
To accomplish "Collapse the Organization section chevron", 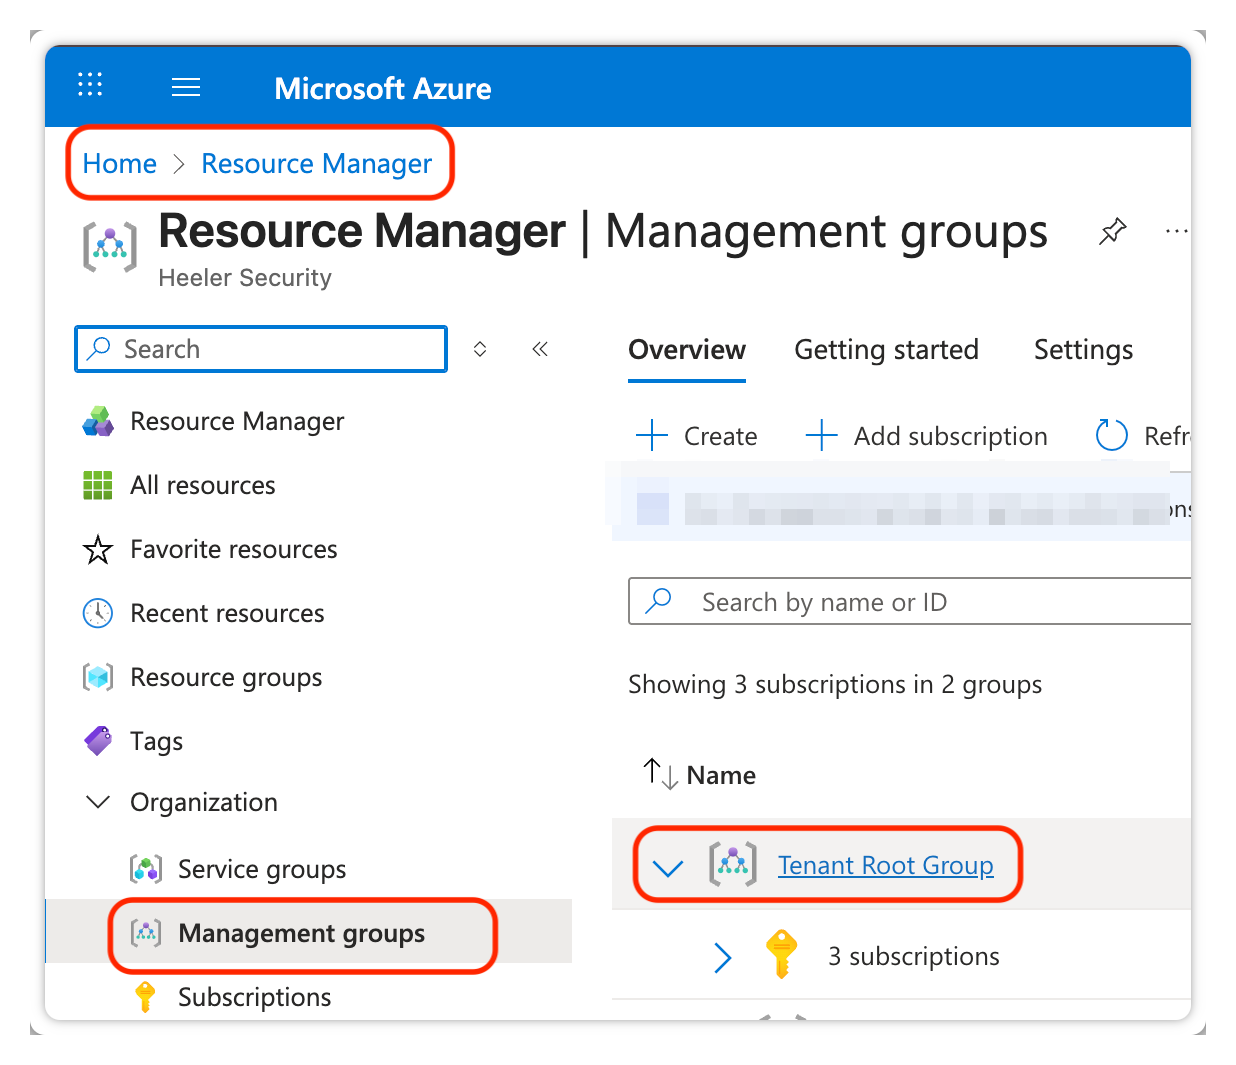I will (98, 802).
